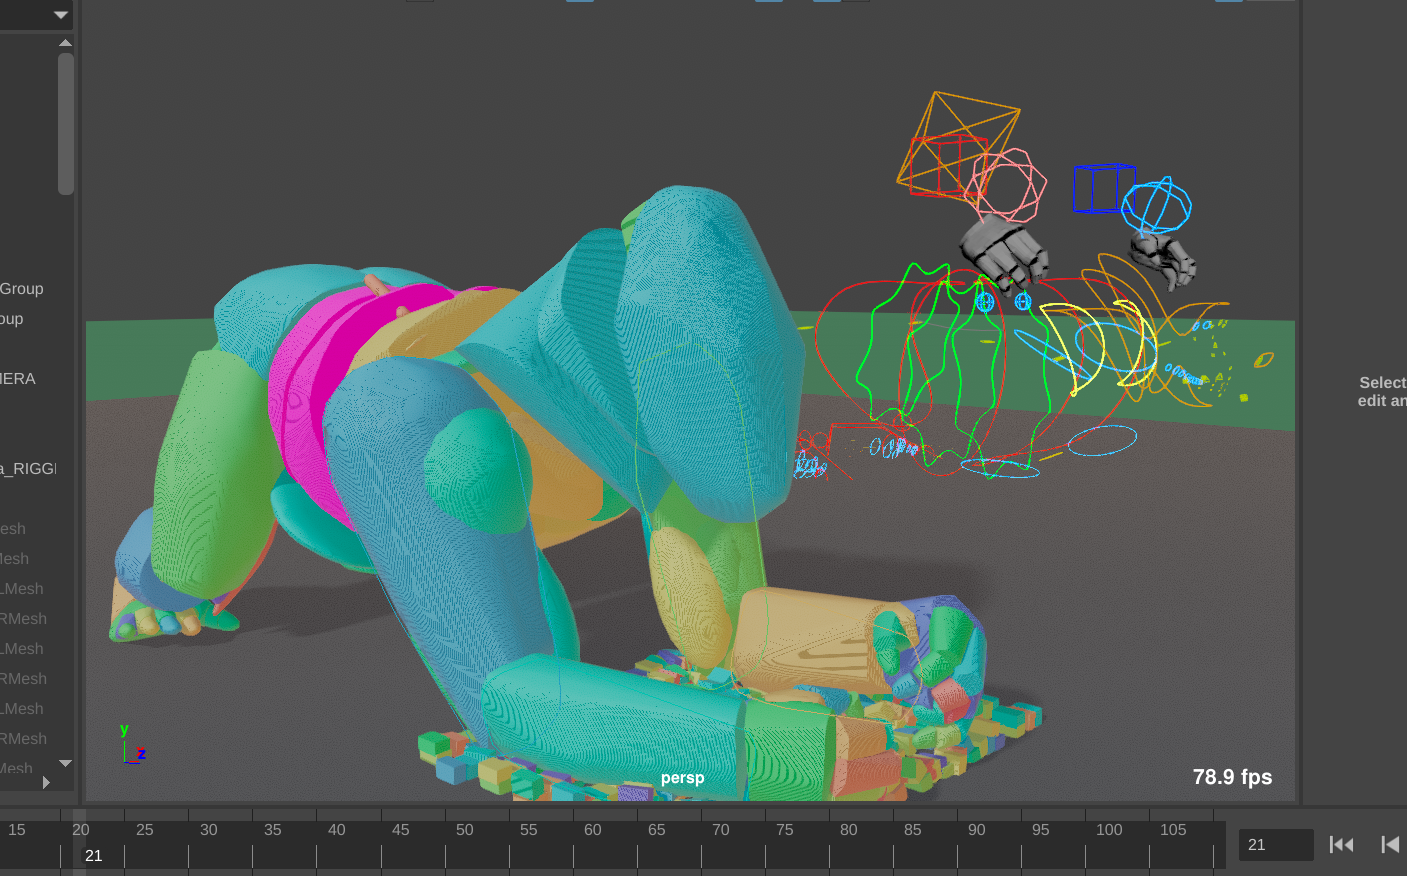1407x876 pixels.
Task: Click the outliner scroll-up arrow
Action: [x=65, y=43]
